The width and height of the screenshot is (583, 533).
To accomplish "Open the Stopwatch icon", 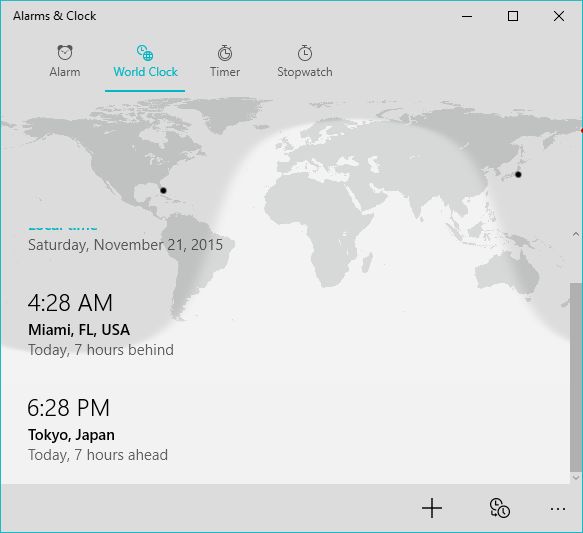I will [x=305, y=53].
